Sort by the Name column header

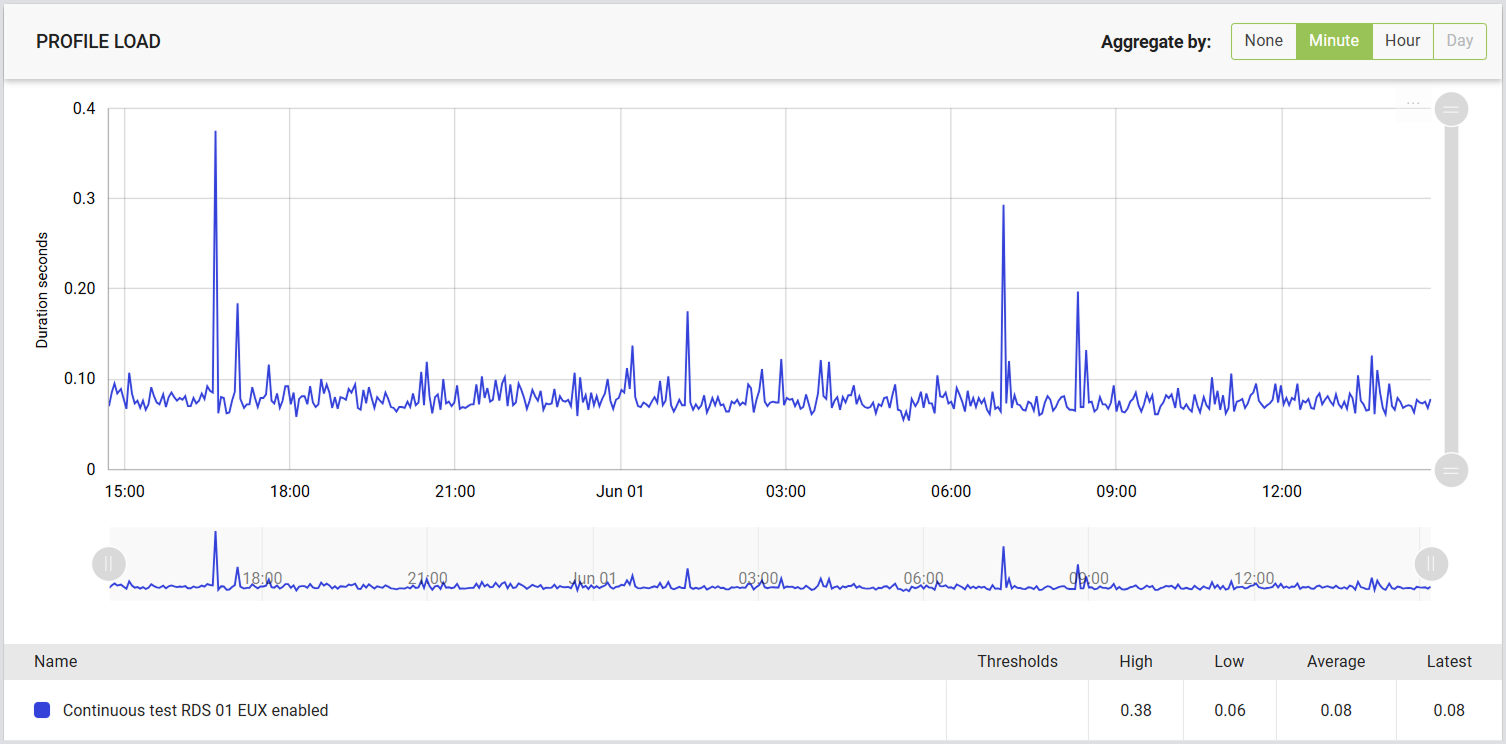pos(55,661)
